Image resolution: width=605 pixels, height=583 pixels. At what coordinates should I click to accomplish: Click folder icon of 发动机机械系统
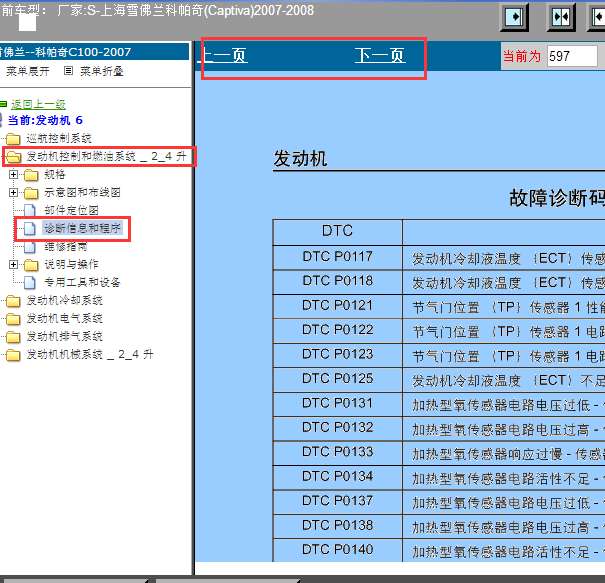[13, 355]
